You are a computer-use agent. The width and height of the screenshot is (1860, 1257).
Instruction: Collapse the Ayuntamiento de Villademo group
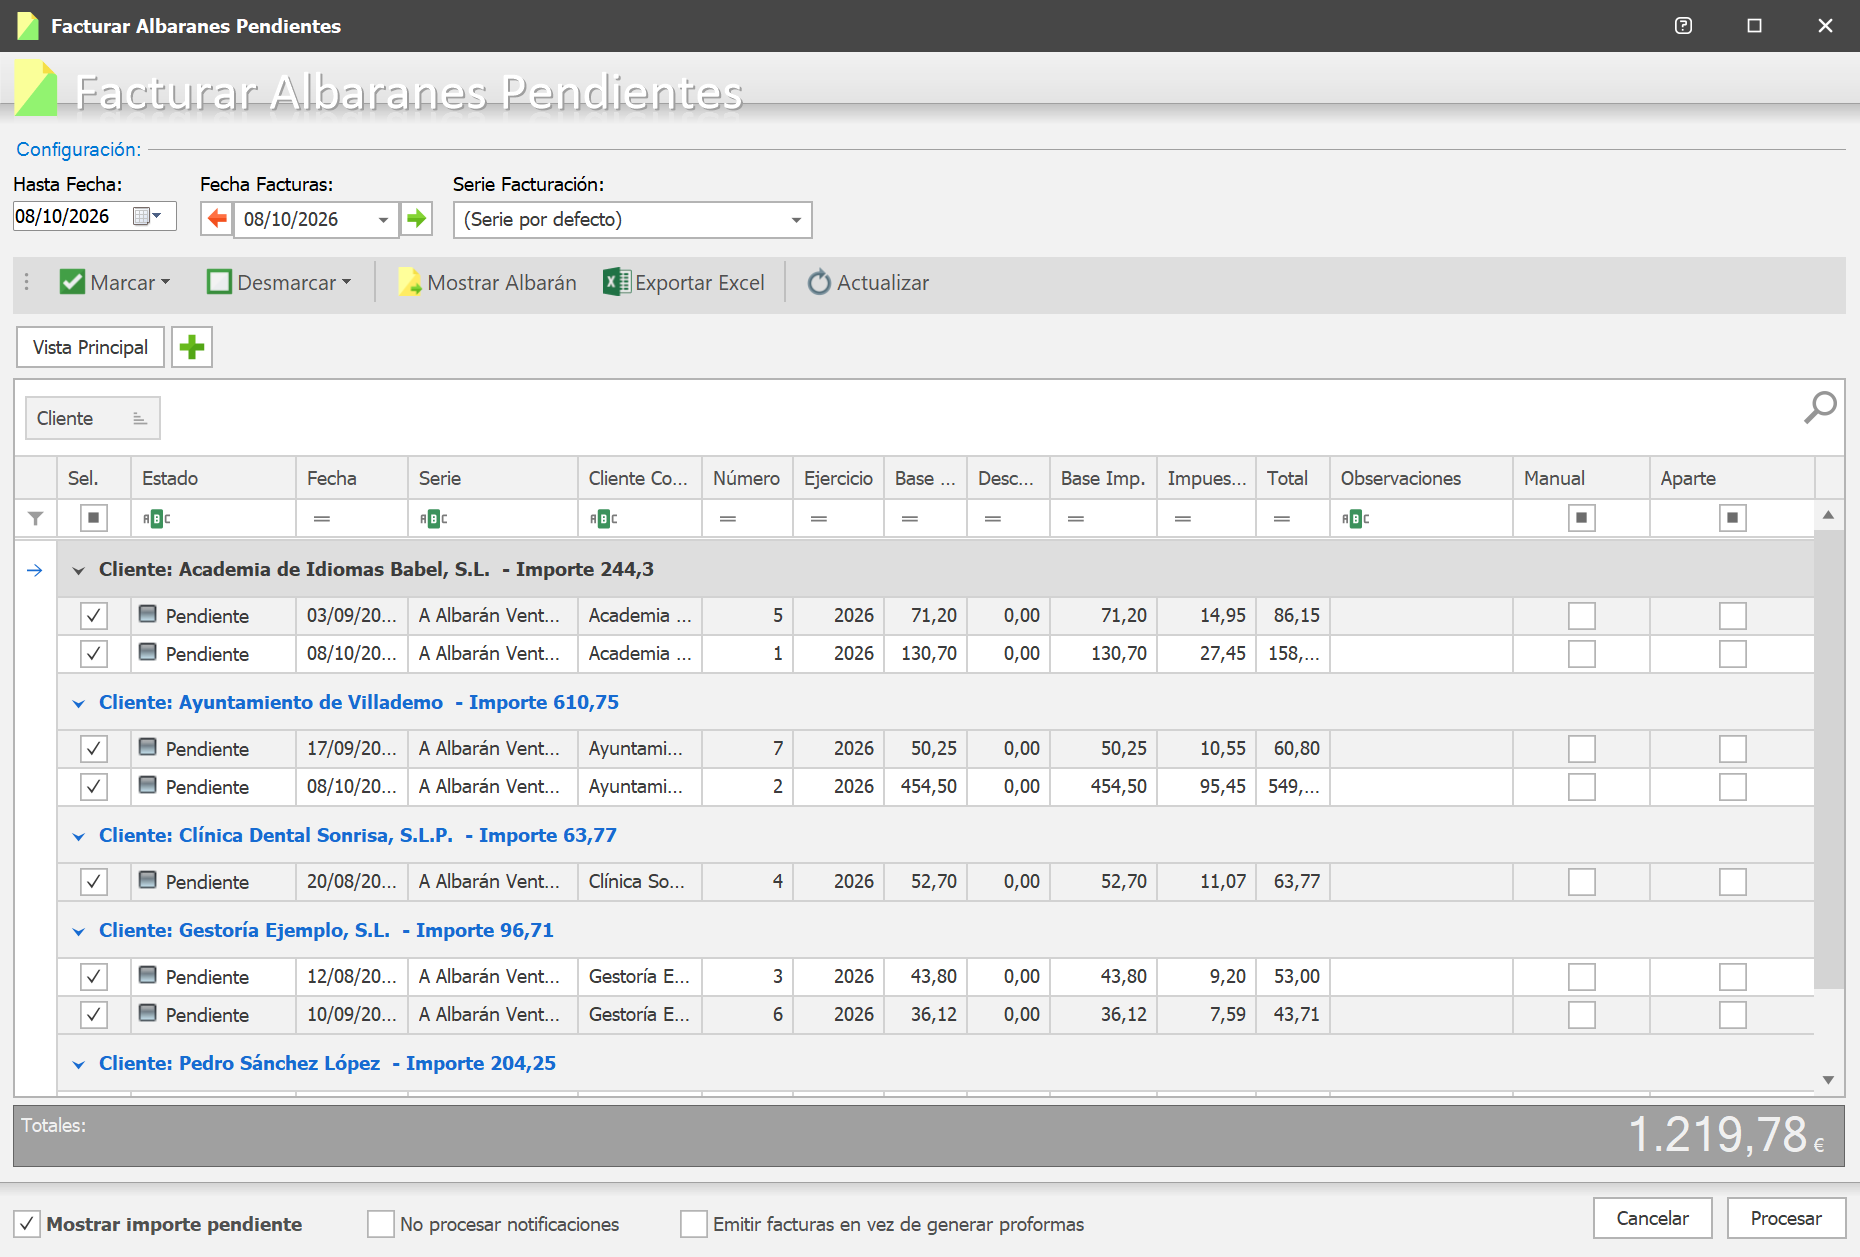point(79,703)
